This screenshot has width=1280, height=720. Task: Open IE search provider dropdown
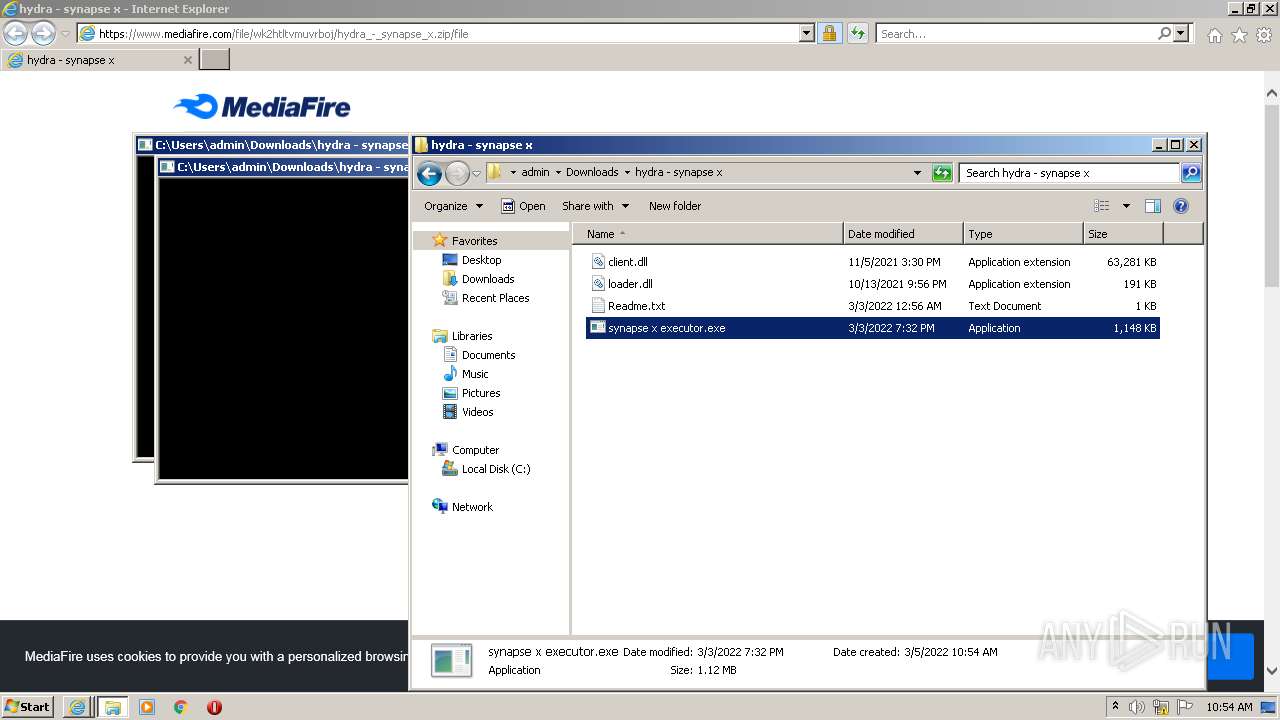1181,33
